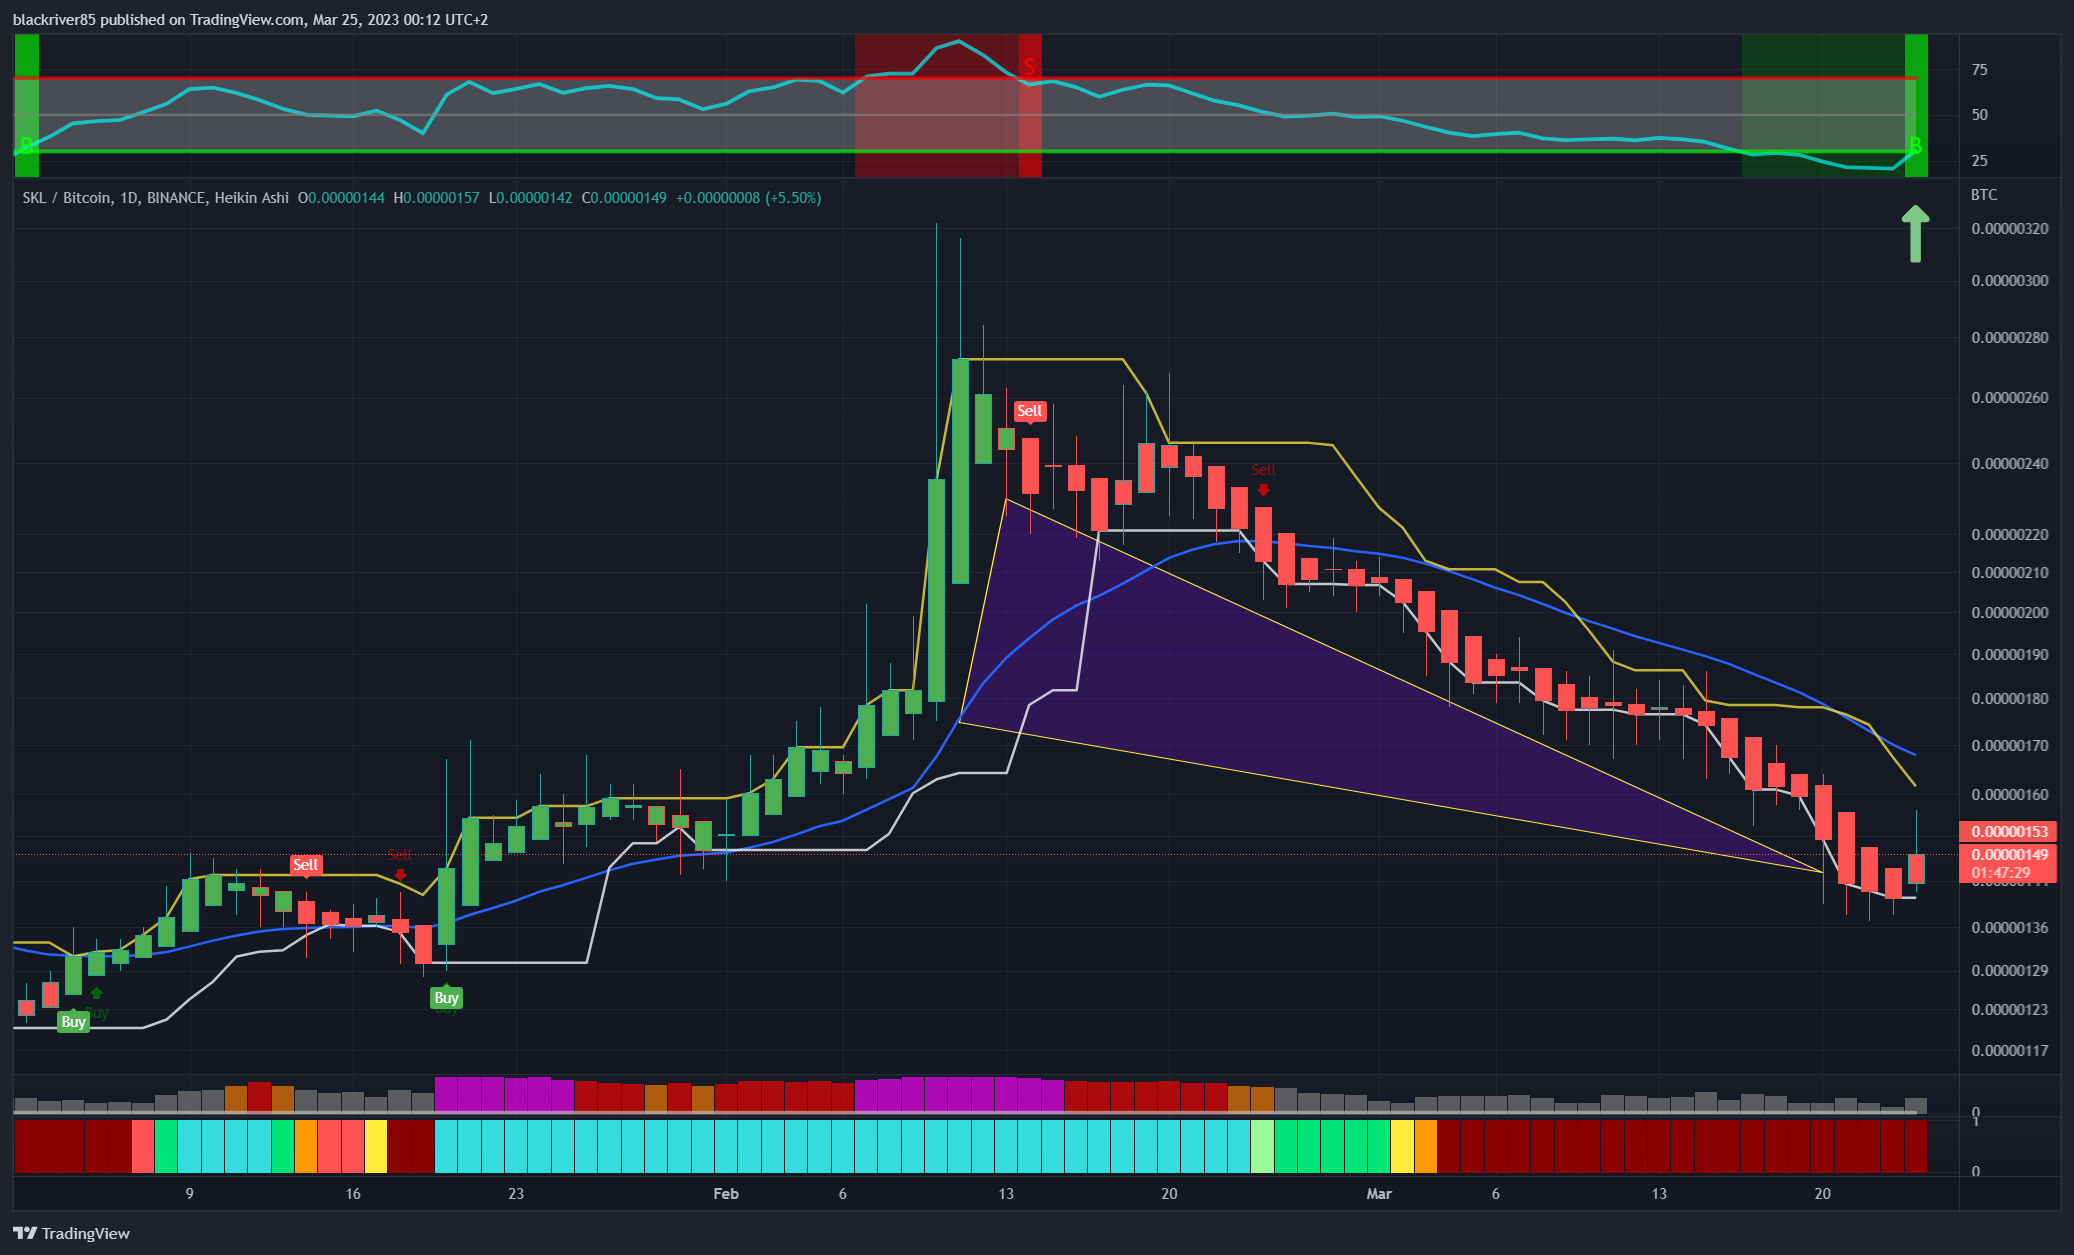Click the tallest green candle at February peak
2074x1255 pixels.
click(960, 470)
